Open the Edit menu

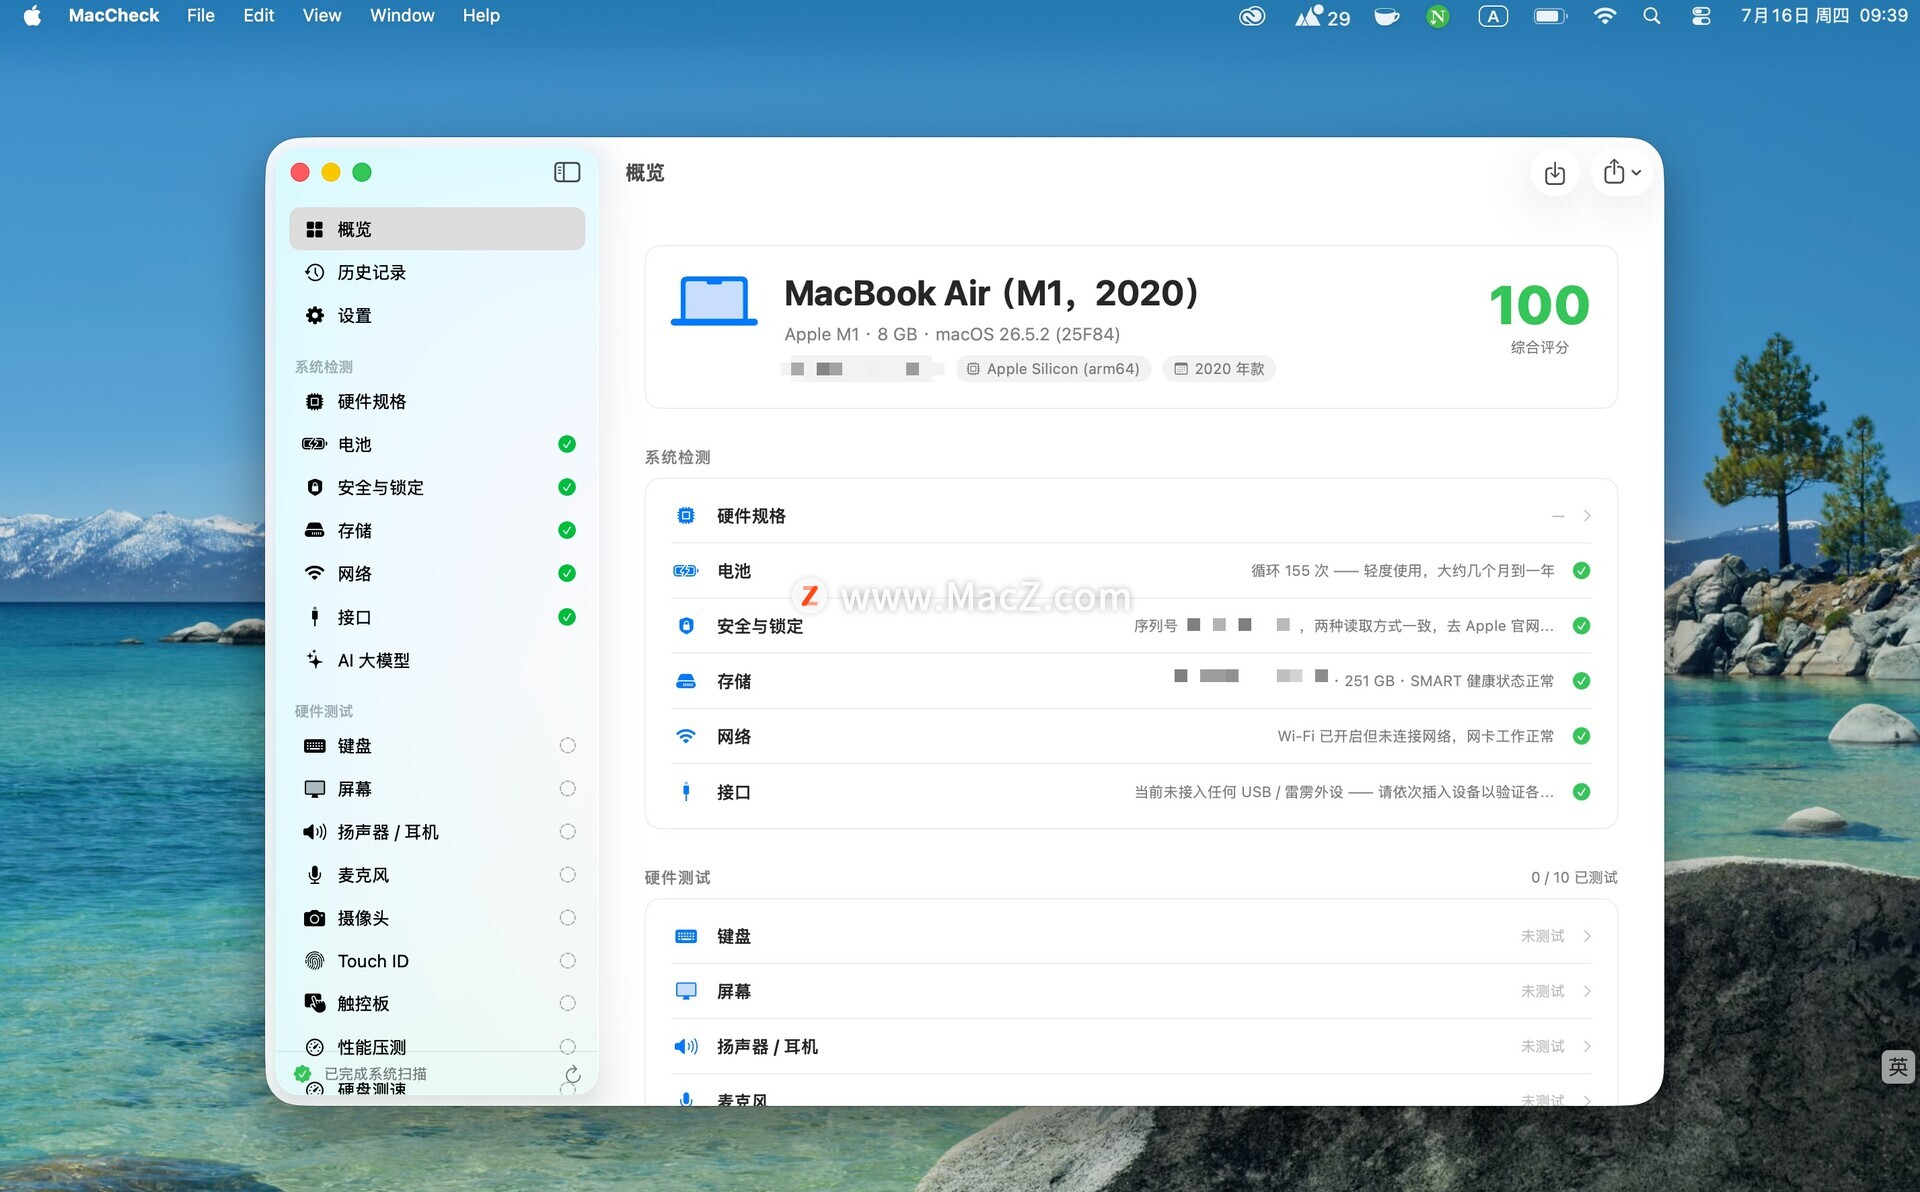click(x=259, y=15)
